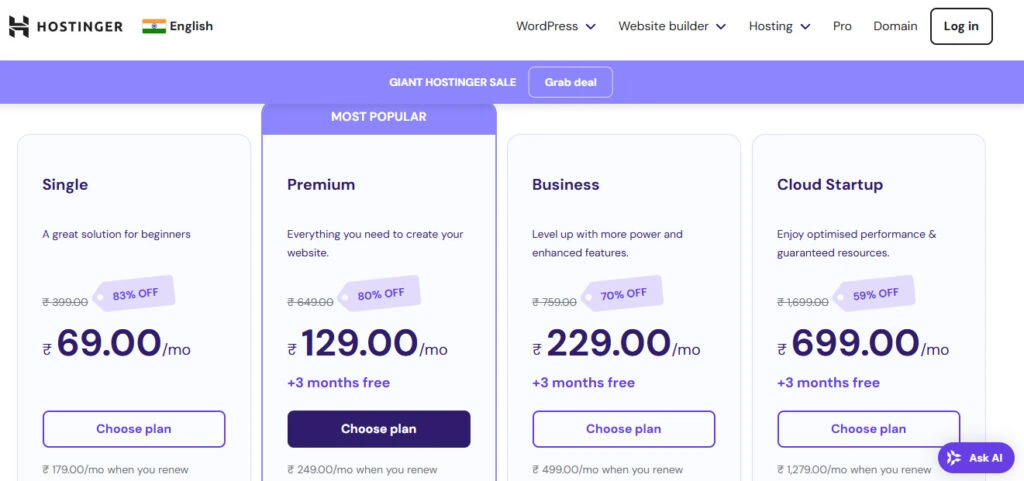The image size is (1024, 481).
Task: Click the GIANT HOSTINGER SALE text
Action: coord(453,82)
